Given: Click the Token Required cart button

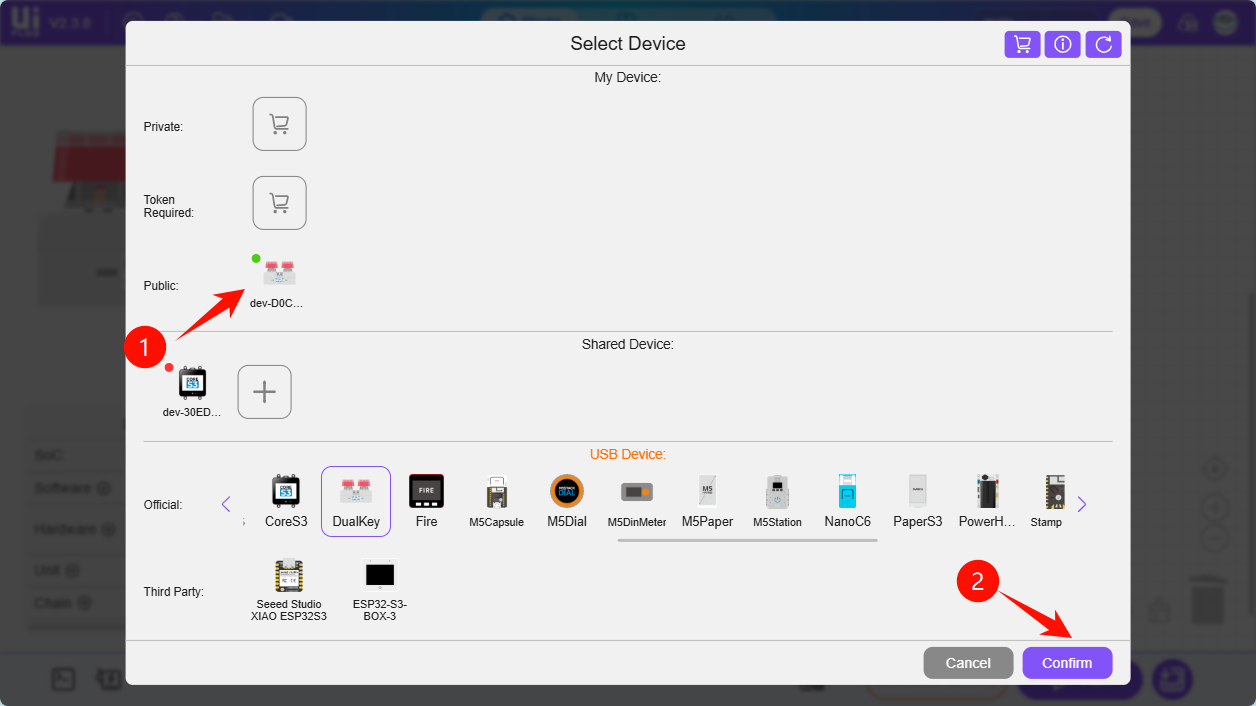Looking at the screenshot, I should pos(279,203).
